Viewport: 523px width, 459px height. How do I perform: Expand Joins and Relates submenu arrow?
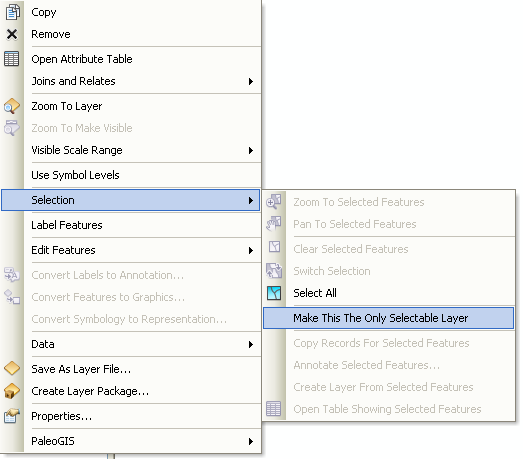(251, 81)
